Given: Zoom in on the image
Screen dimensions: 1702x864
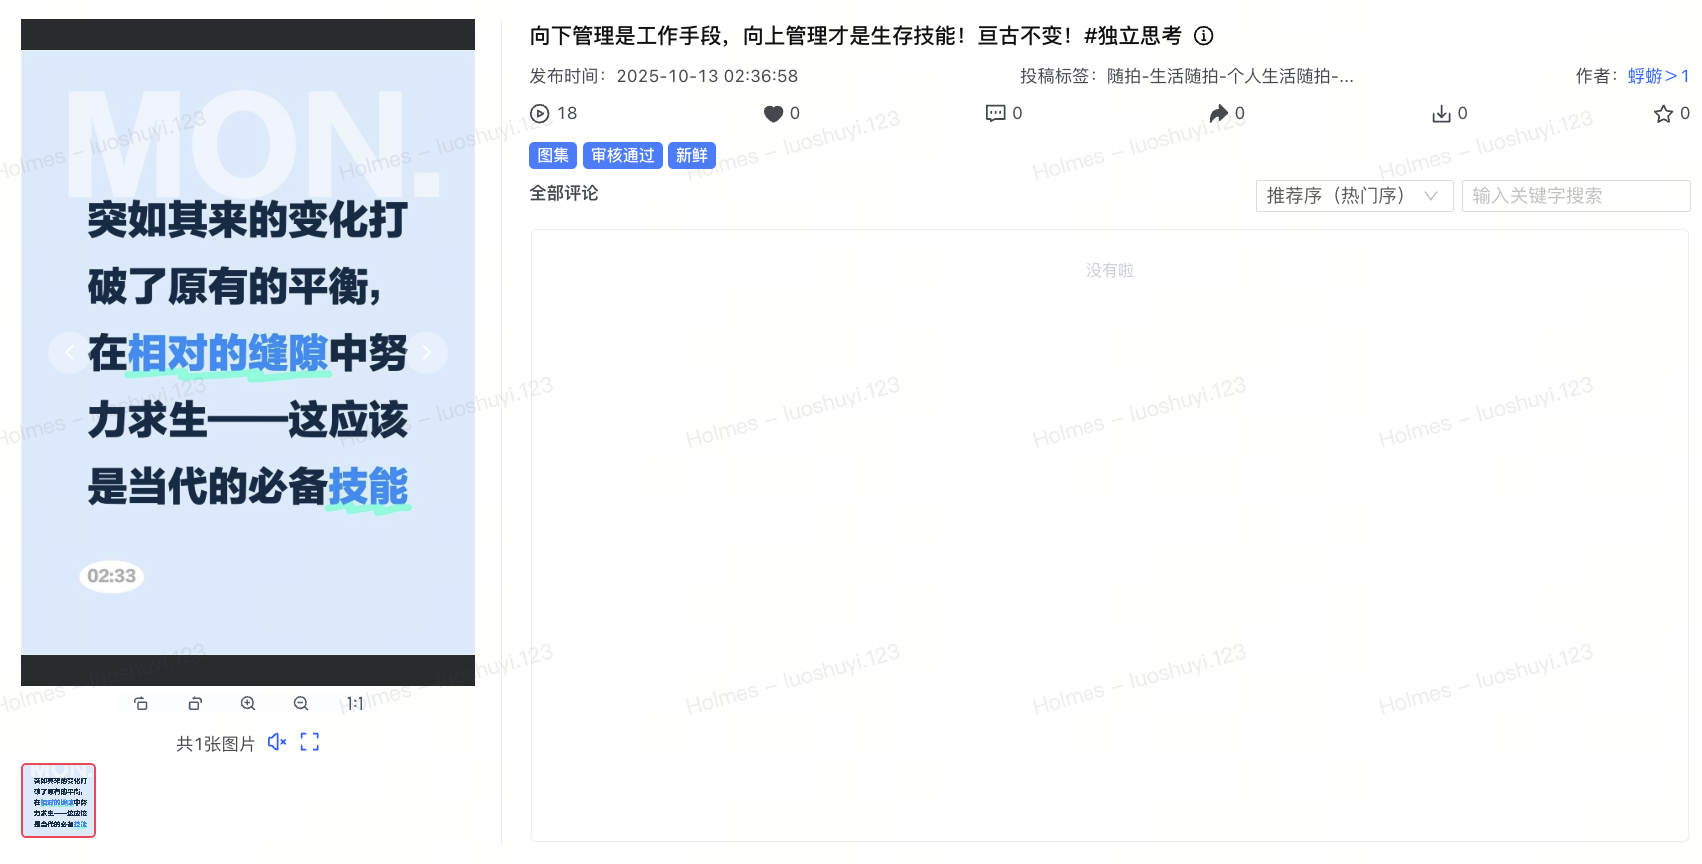Looking at the screenshot, I should tap(248, 704).
